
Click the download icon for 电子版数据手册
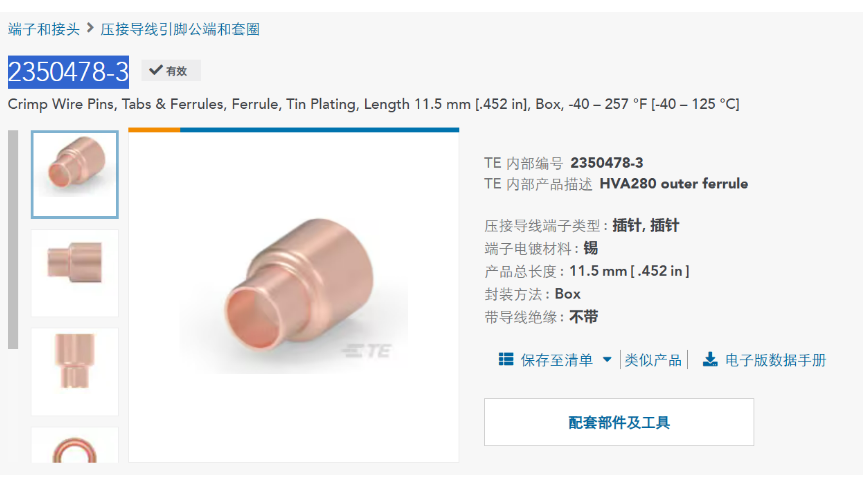point(710,360)
